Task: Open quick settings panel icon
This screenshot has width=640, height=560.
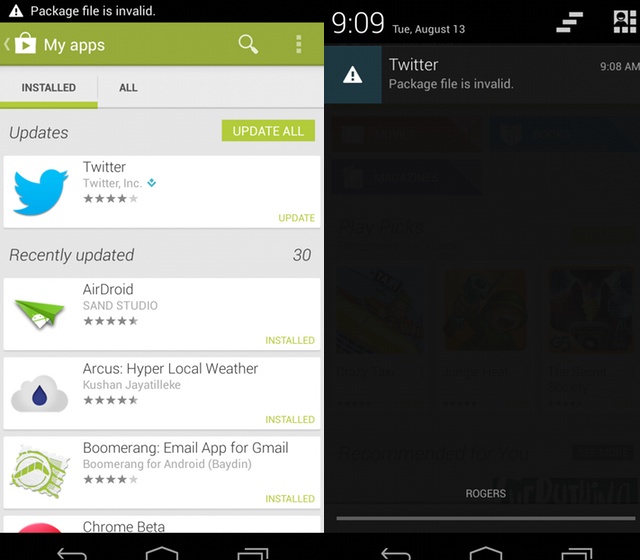Action: click(624, 22)
